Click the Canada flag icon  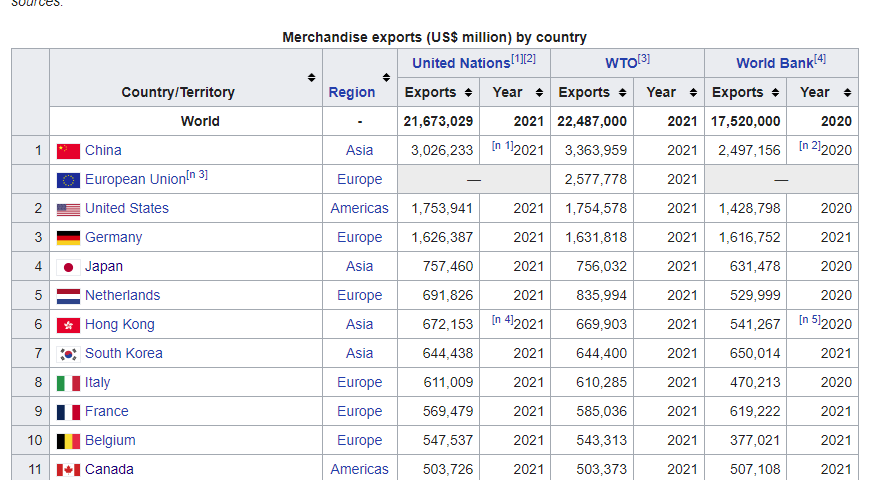(x=68, y=470)
